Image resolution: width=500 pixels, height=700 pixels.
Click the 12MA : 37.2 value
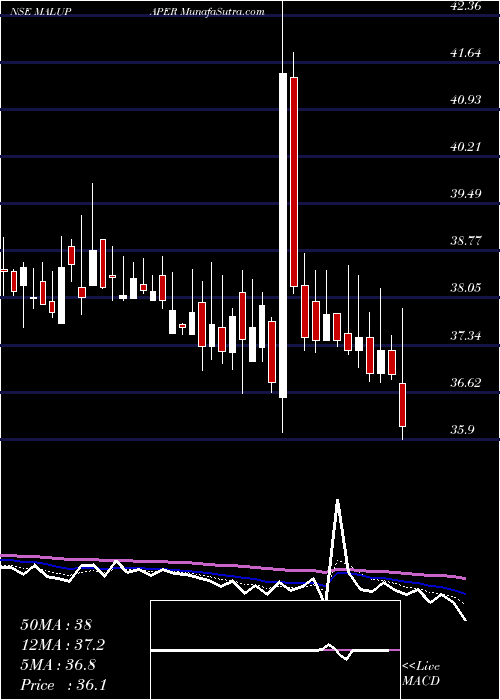coord(64,644)
